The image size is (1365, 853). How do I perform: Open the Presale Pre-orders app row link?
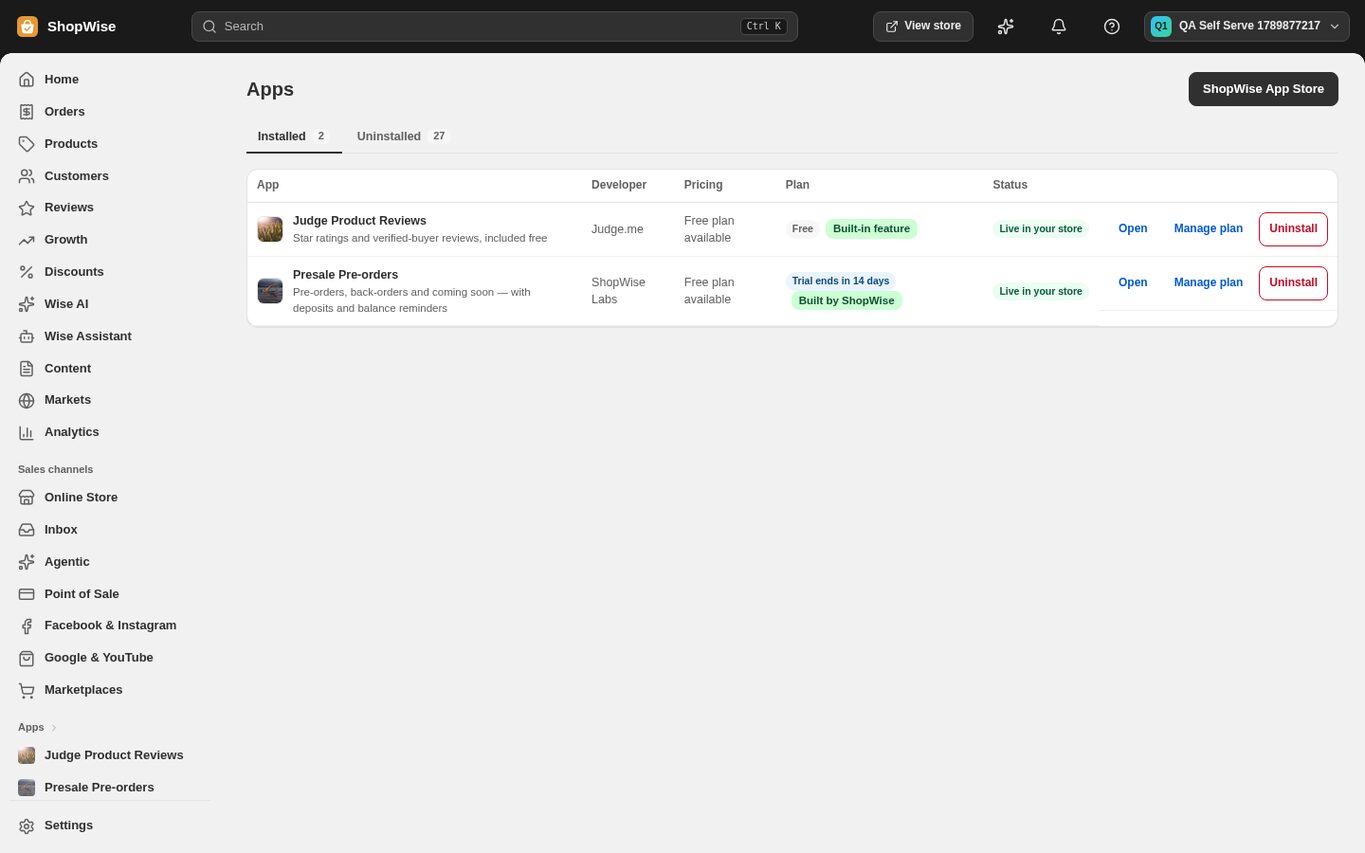tap(1132, 283)
